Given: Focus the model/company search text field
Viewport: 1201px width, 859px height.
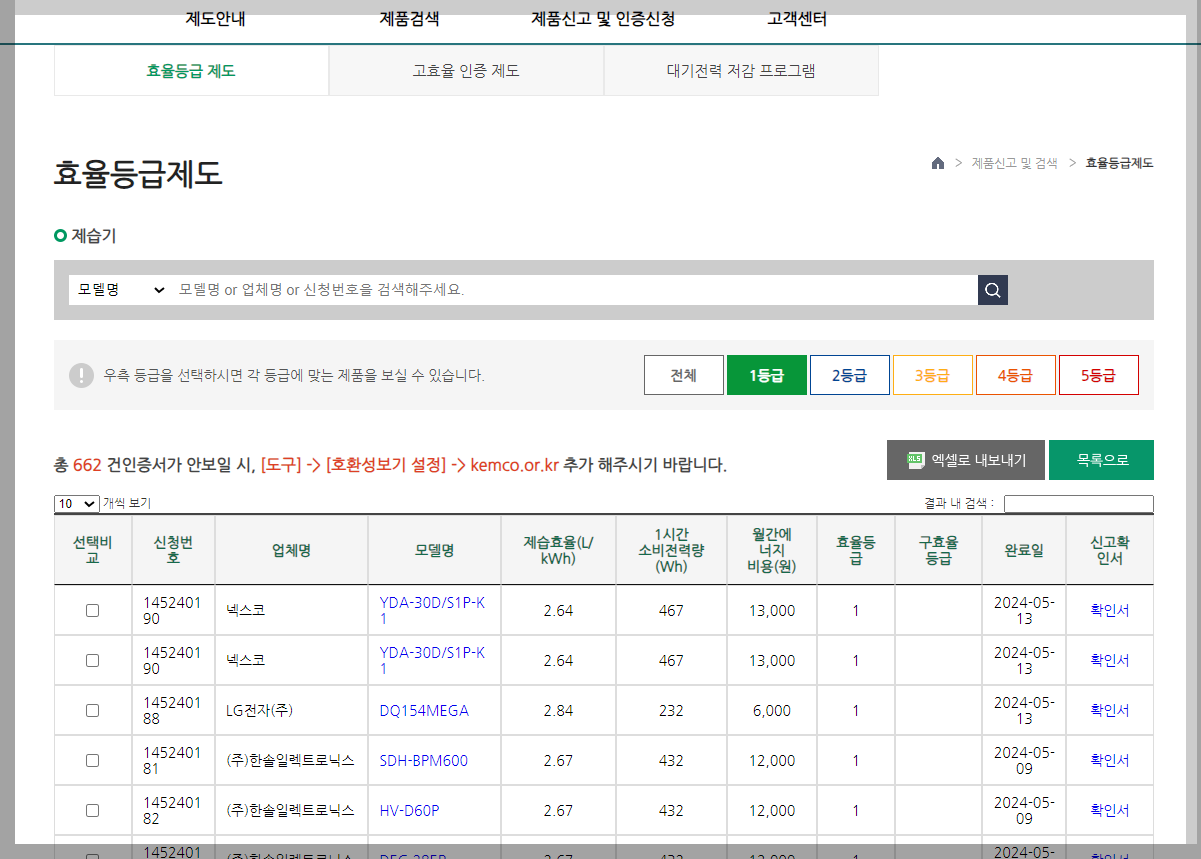Looking at the screenshot, I should tap(574, 290).
